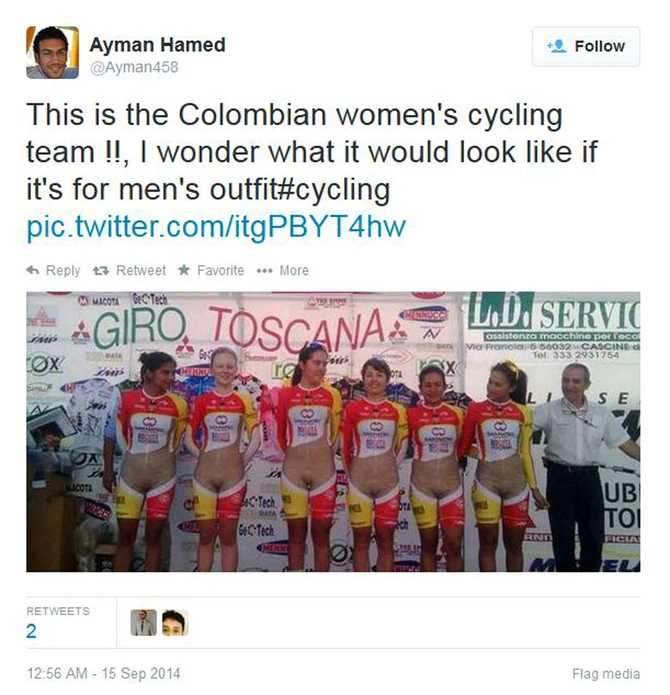Click the Favorite star icon
The width and height of the screenshot is (670, 695).
pyautogui.click(x=184, y=269)
